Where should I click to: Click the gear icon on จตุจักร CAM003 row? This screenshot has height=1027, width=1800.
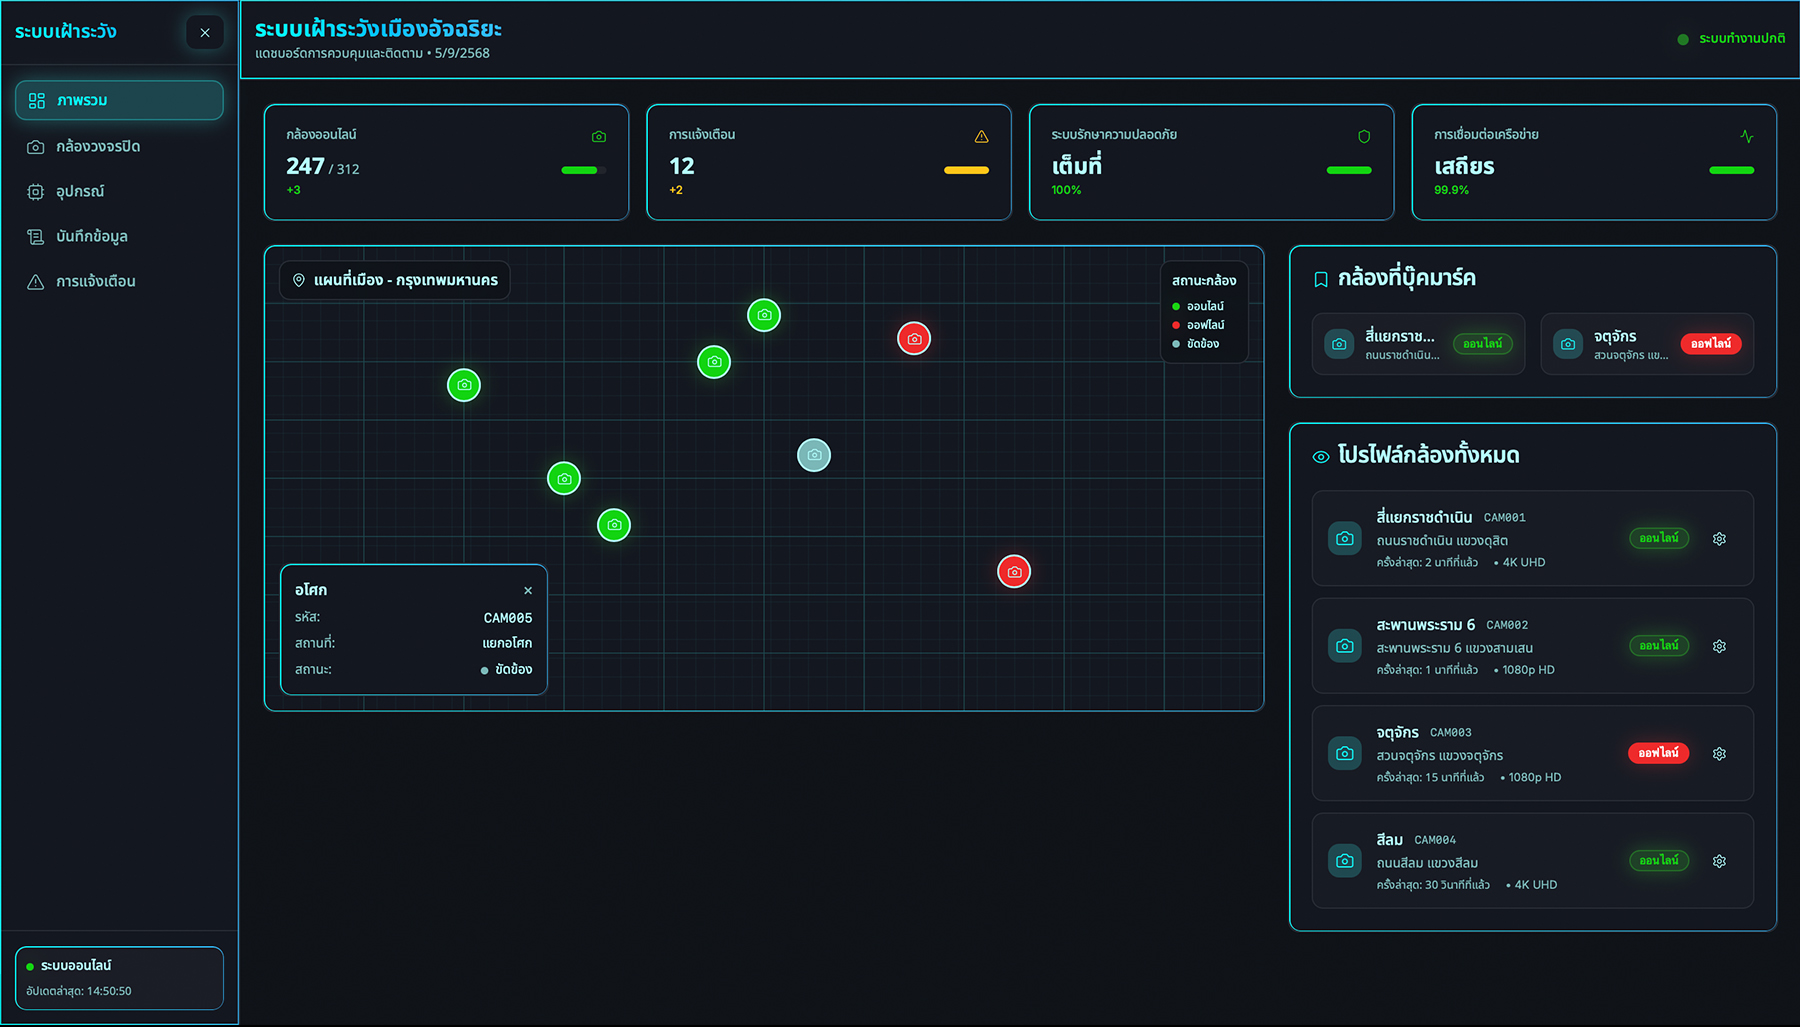pos(1719,754)
